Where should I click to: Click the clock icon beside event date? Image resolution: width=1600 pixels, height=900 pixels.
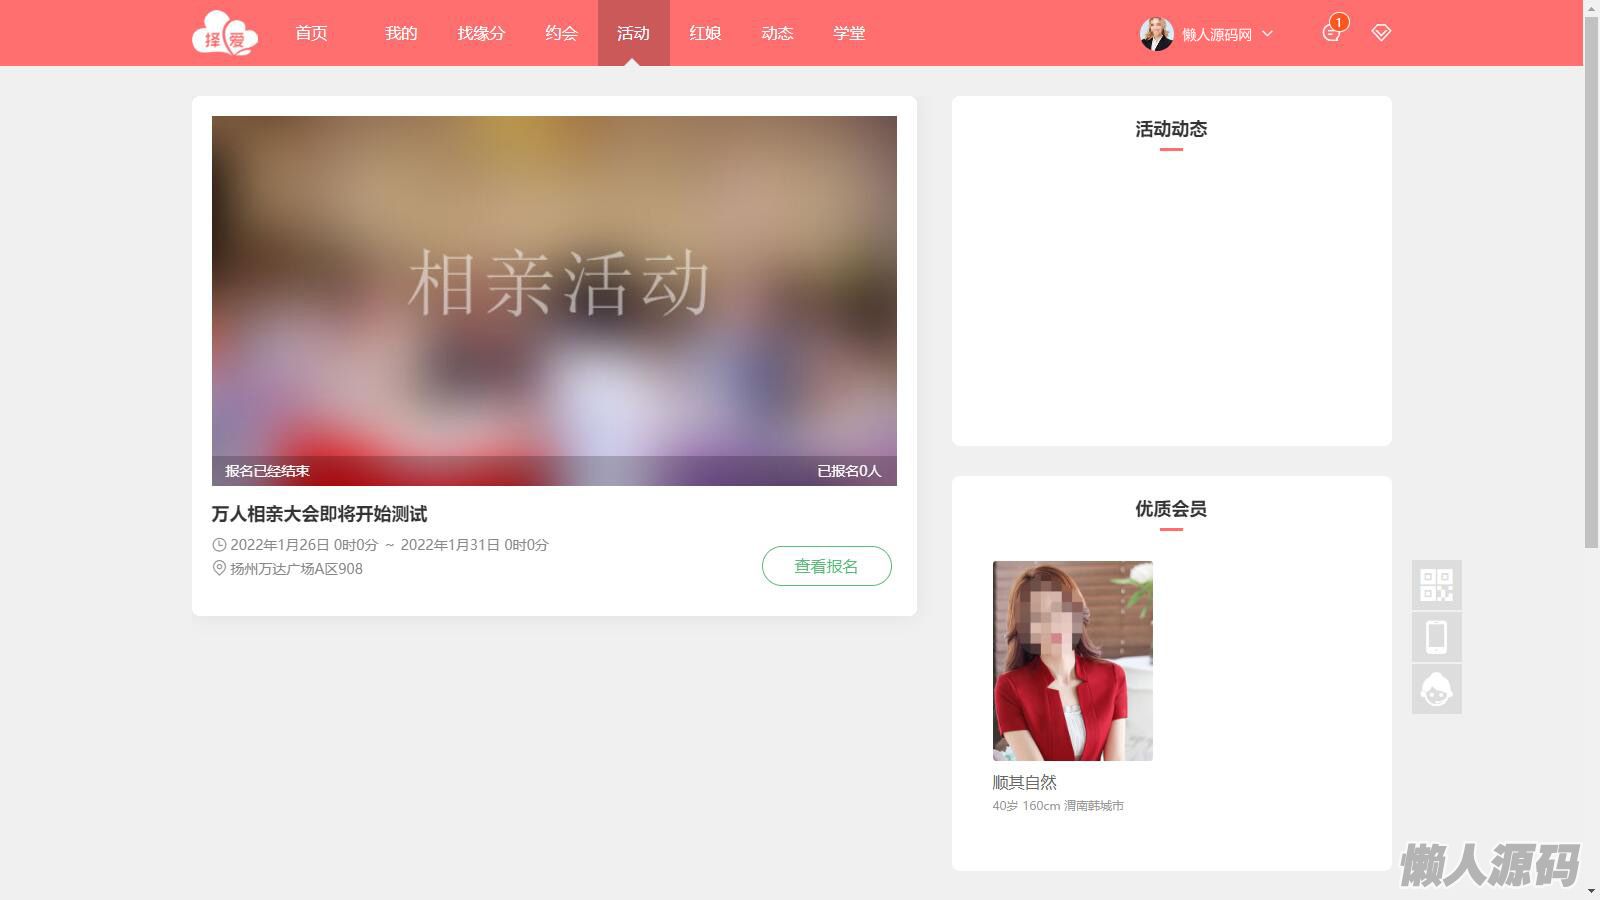click(x=219, y=545)
